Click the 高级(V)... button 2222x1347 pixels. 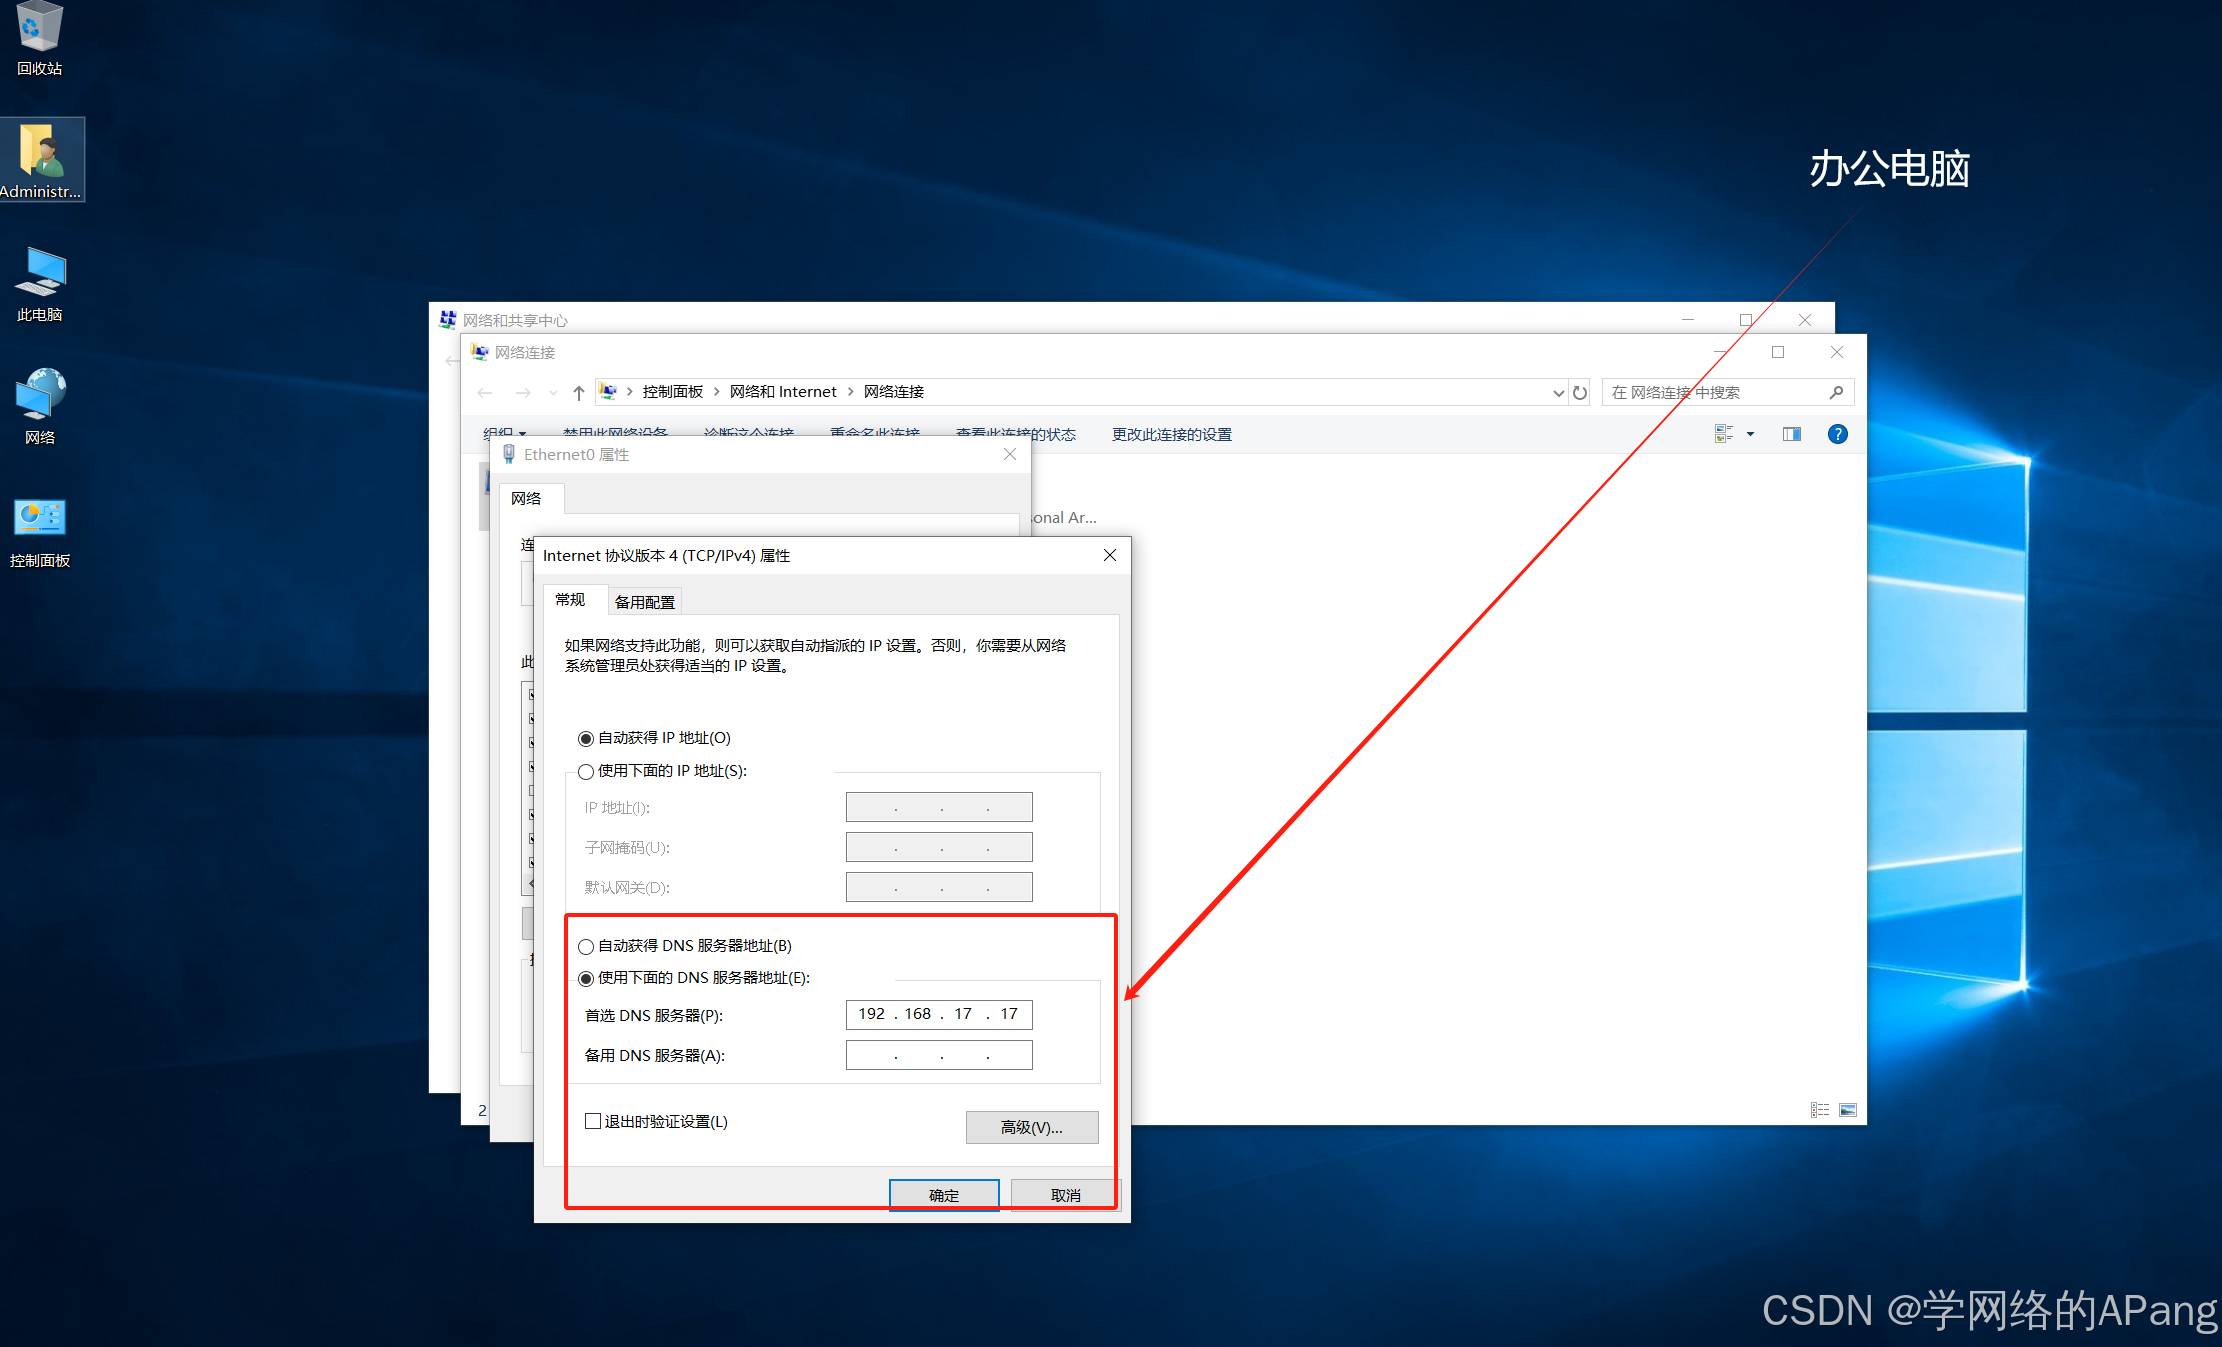pyautogui.click(x=1031, y=1127)
